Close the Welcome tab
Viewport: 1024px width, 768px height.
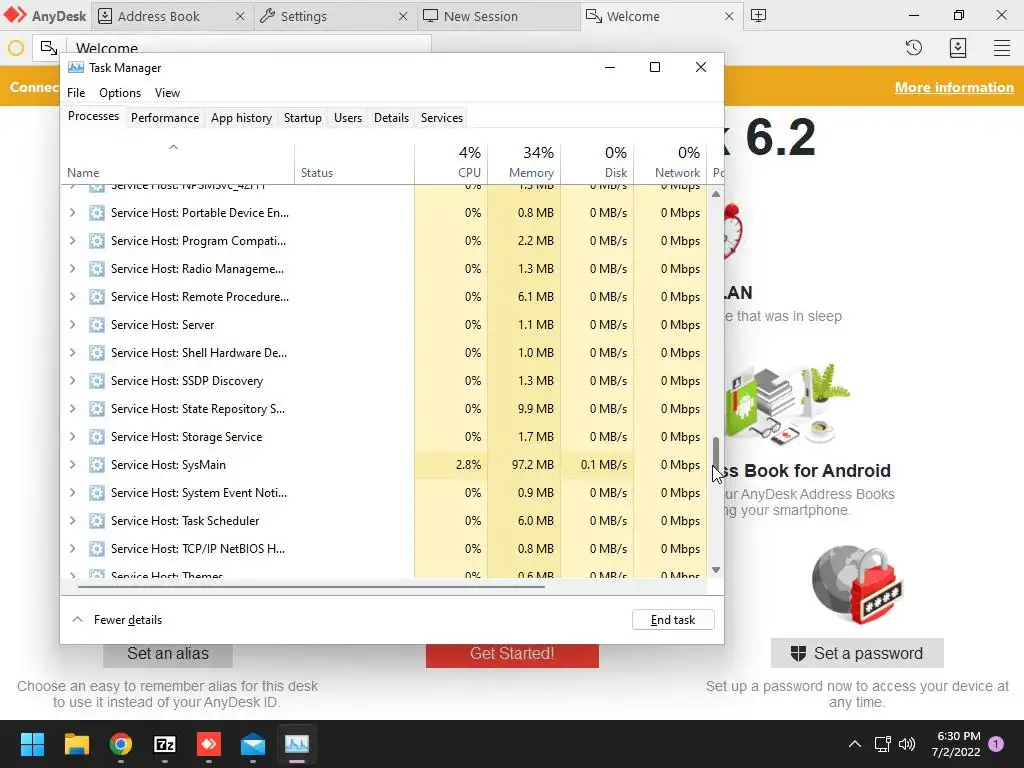coord(729,16)
